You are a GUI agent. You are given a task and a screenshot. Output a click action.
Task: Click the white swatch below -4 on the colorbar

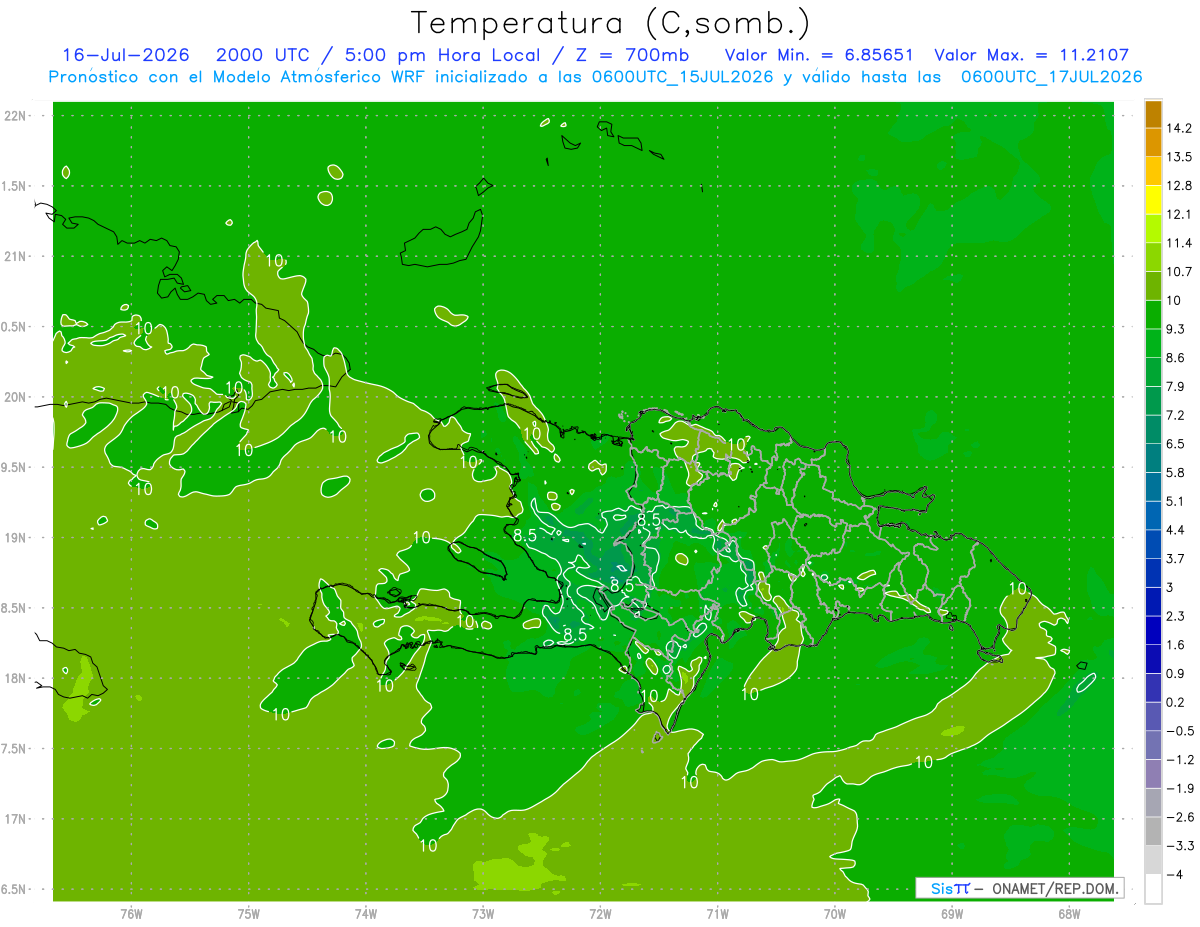pos(1153,889)
